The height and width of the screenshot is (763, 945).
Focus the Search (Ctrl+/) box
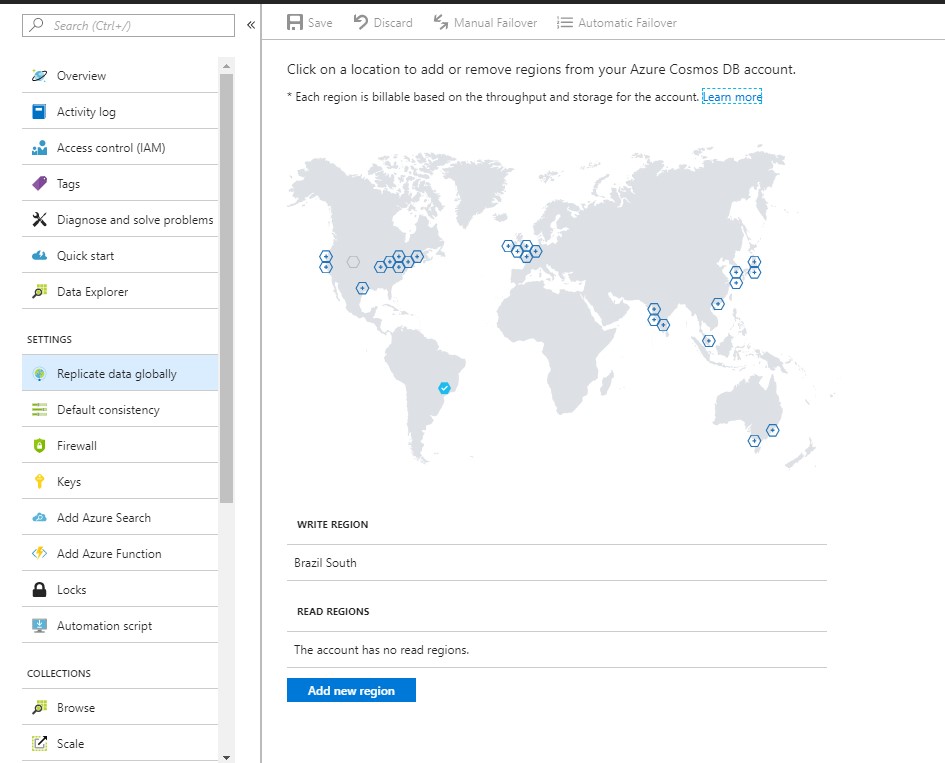coord(128,25)
